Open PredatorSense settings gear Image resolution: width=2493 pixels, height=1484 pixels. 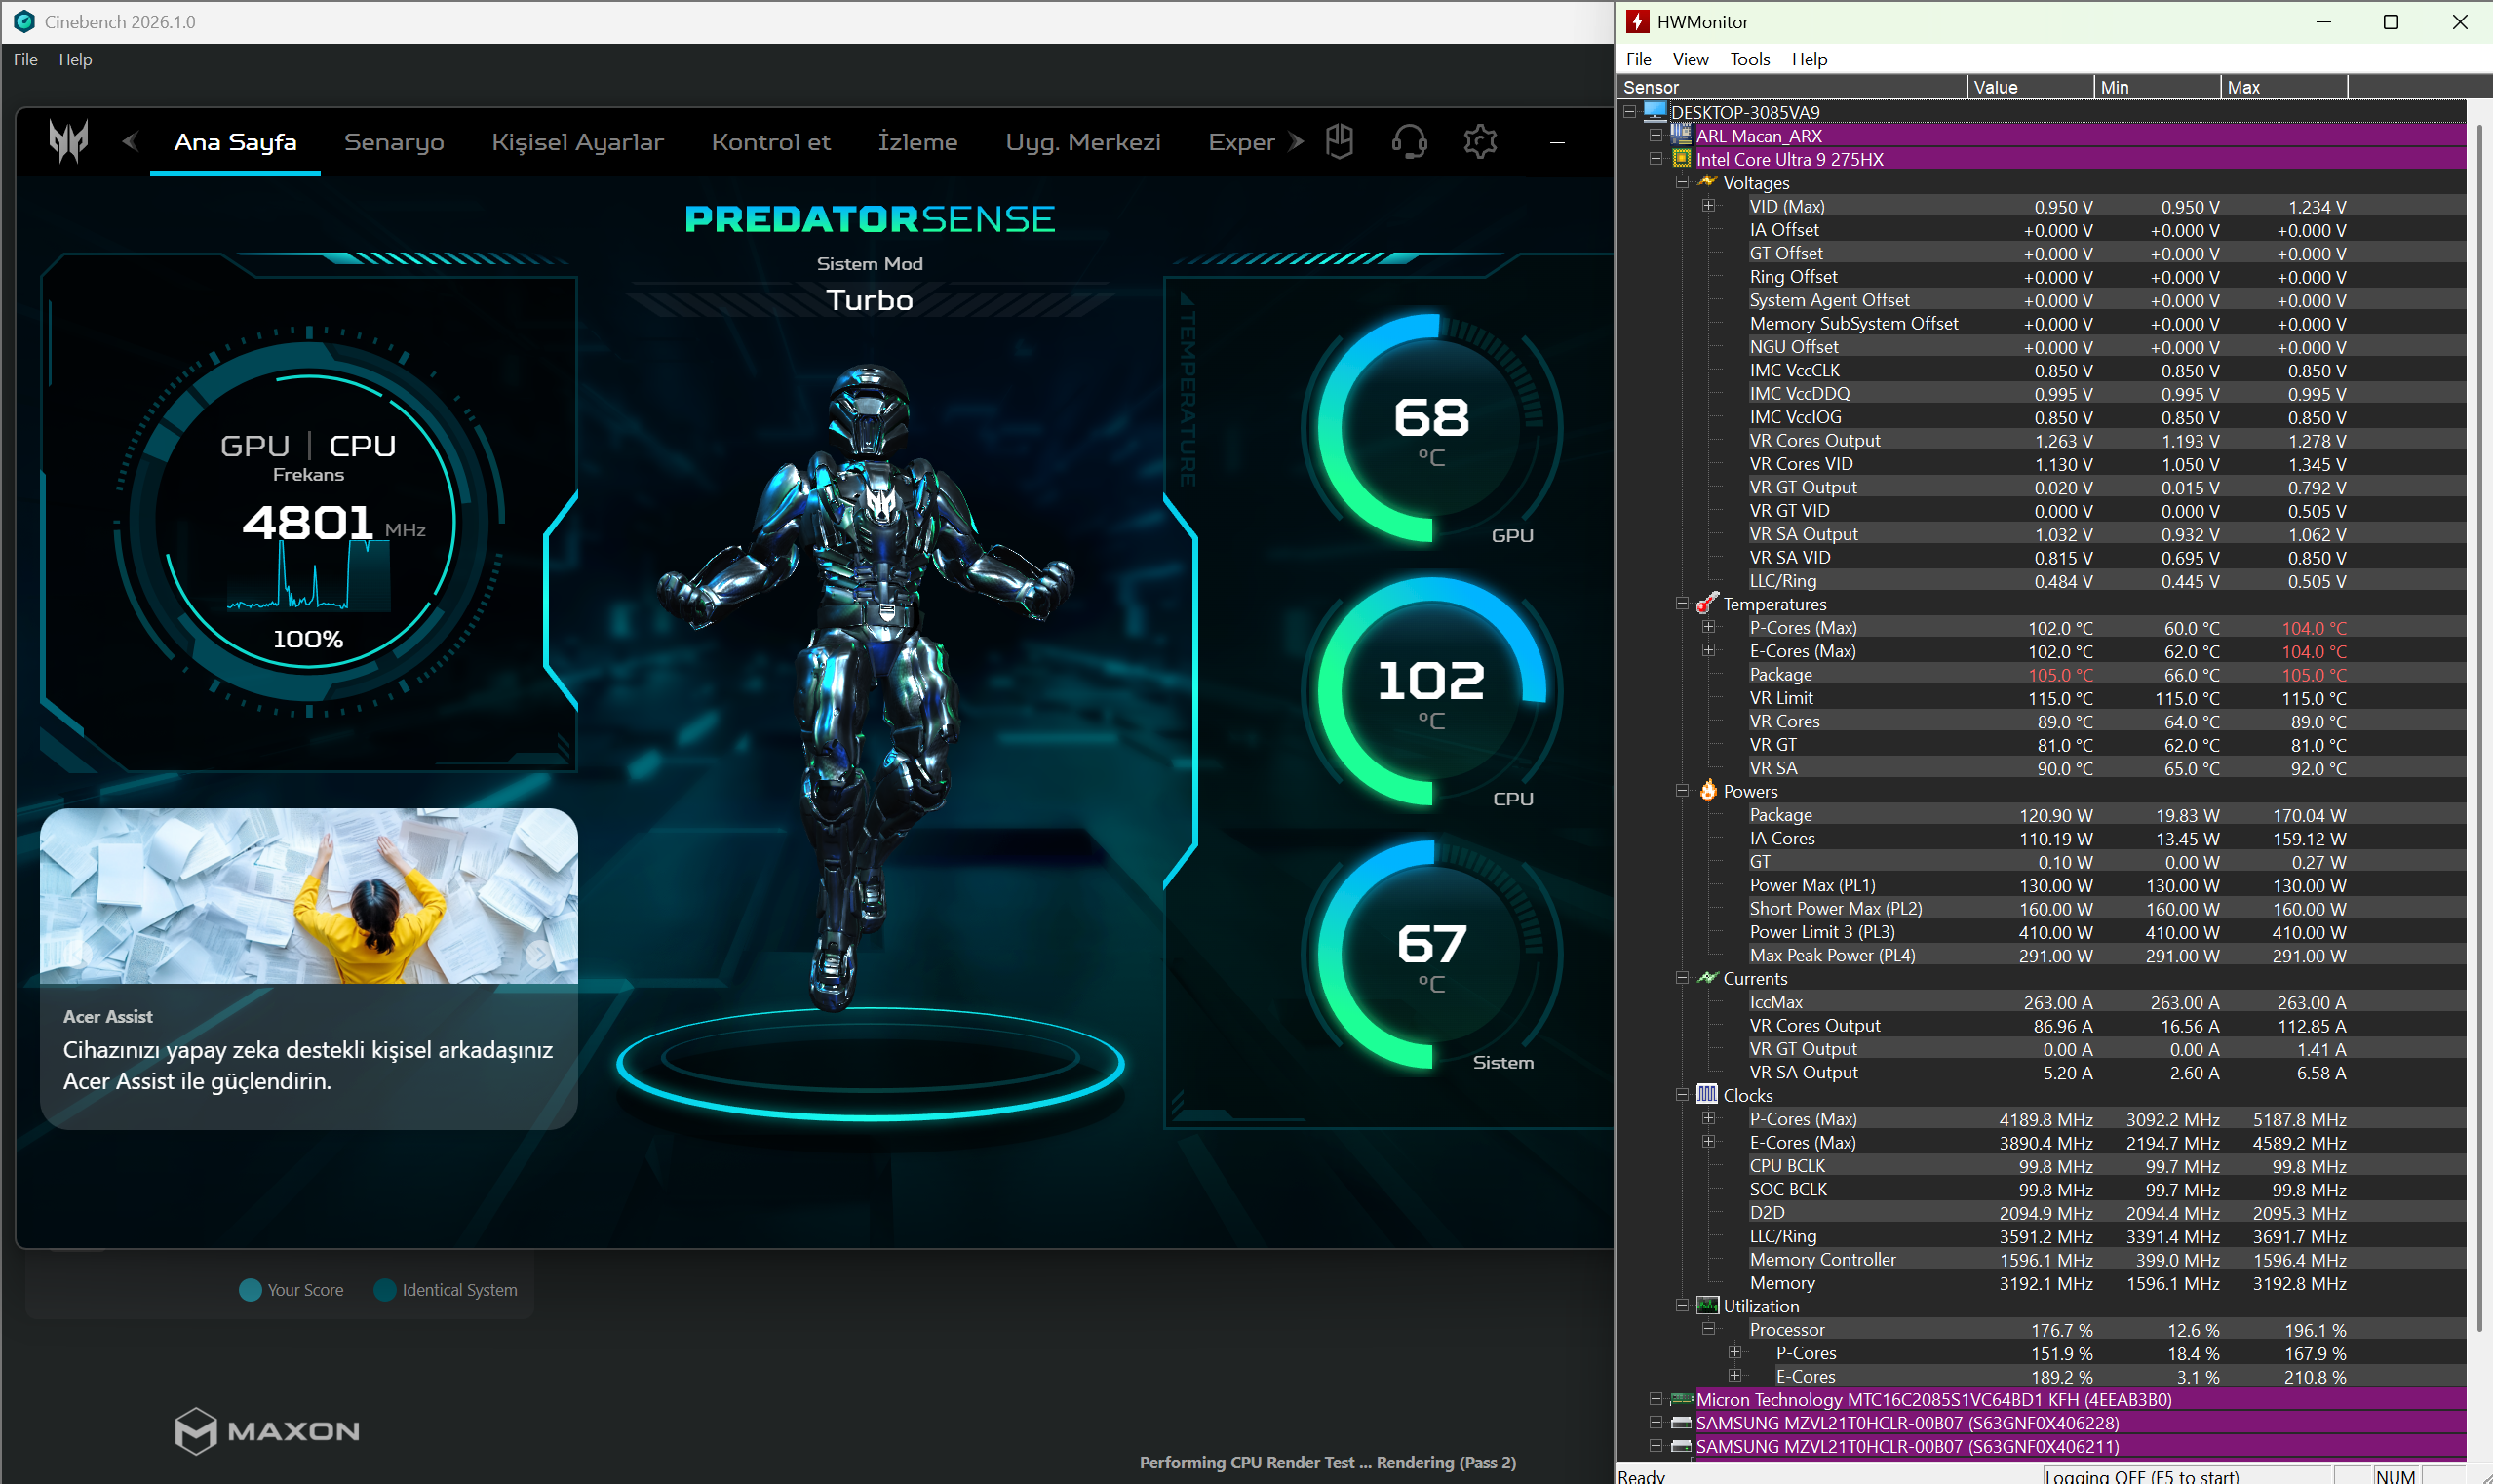click(x=1480, y=142)
